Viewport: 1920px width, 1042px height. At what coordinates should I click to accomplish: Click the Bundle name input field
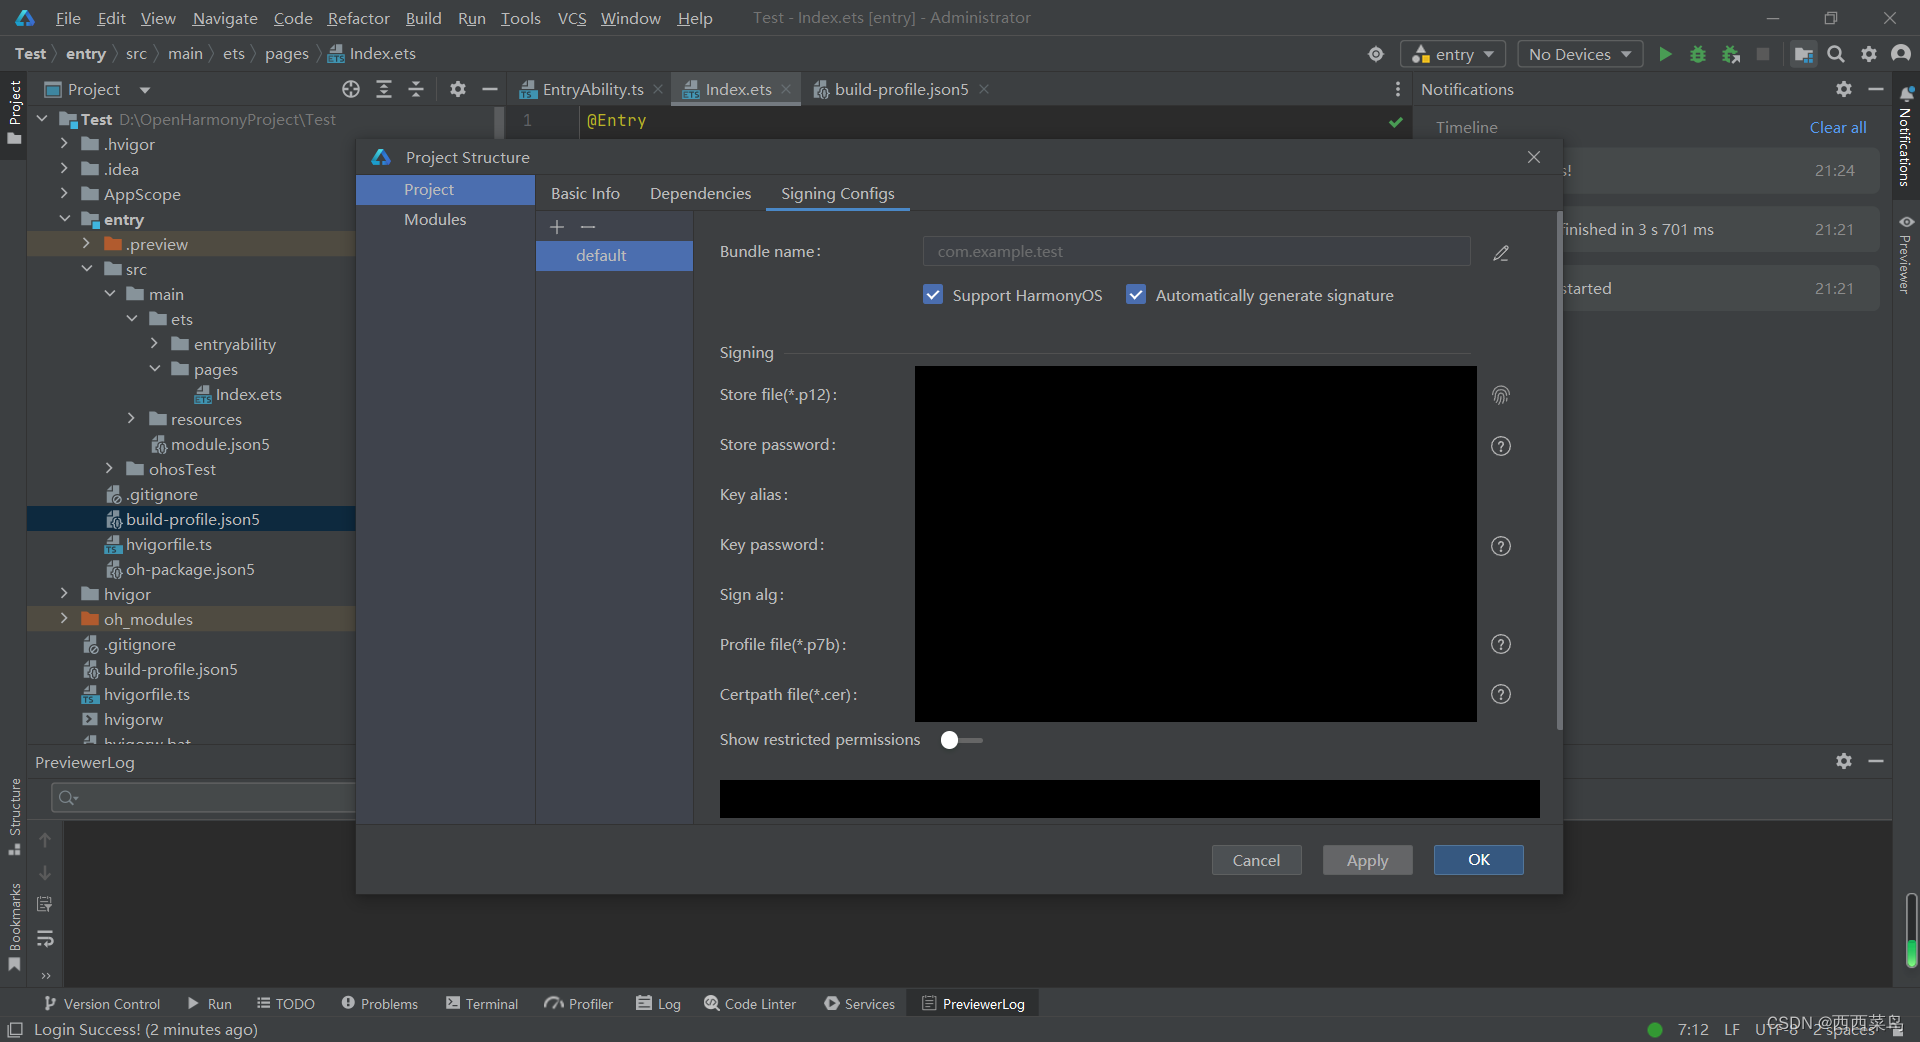[x=1196, y=252]
